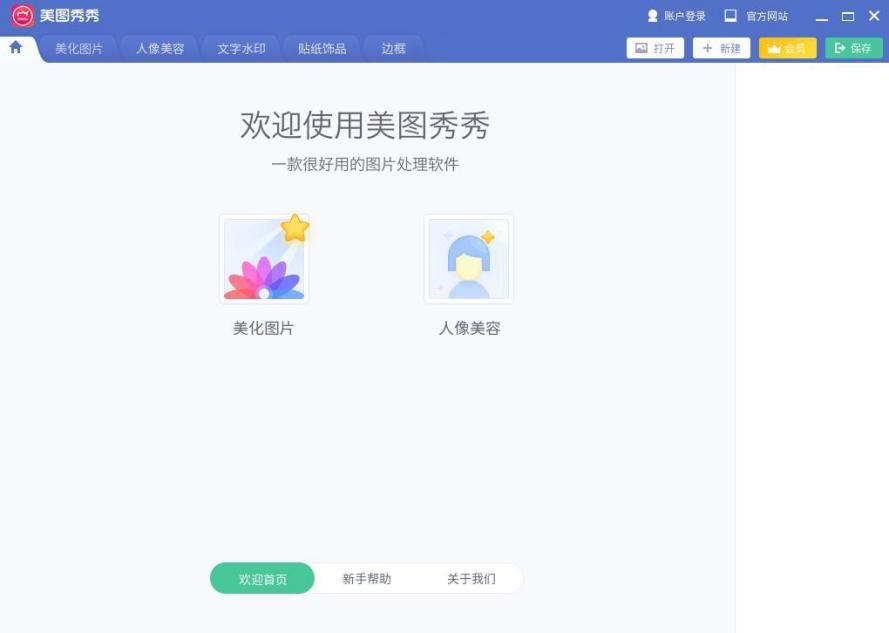Click the yellow crown 会员 button
Image resolution: width=889 pixels, height=633 pixels.
click(788, 48)
